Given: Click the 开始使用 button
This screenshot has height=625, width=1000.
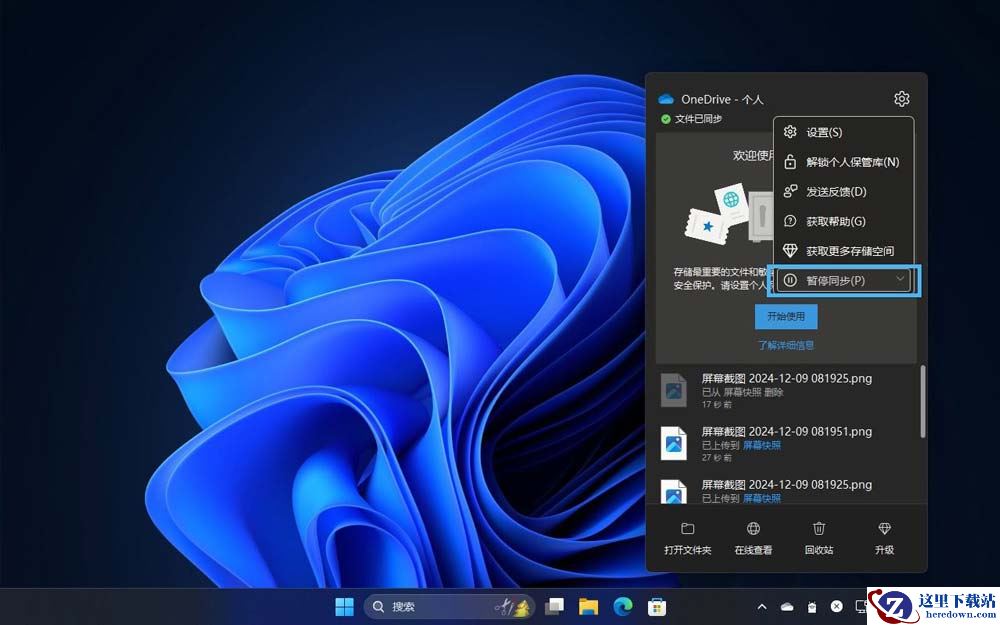Looking at the screenshot, I should point(786,316).
